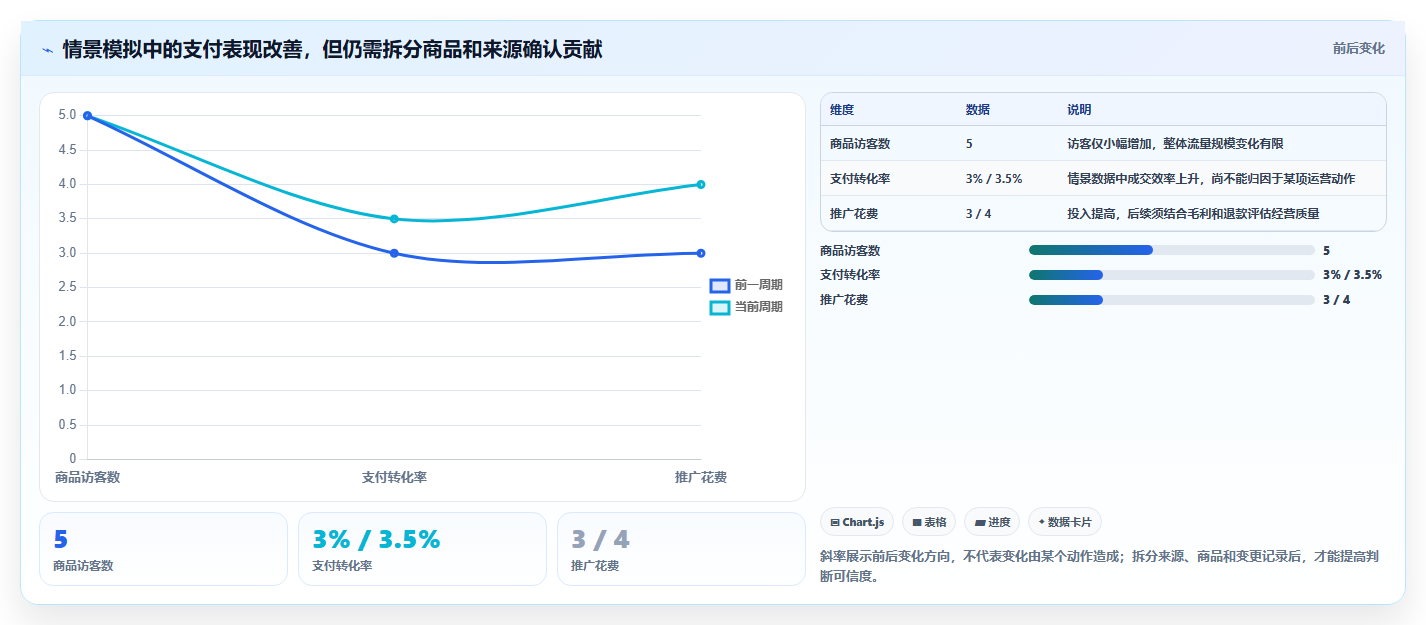
Task: Click the 数据卡片 tag chip
Action: point(1065,522)
